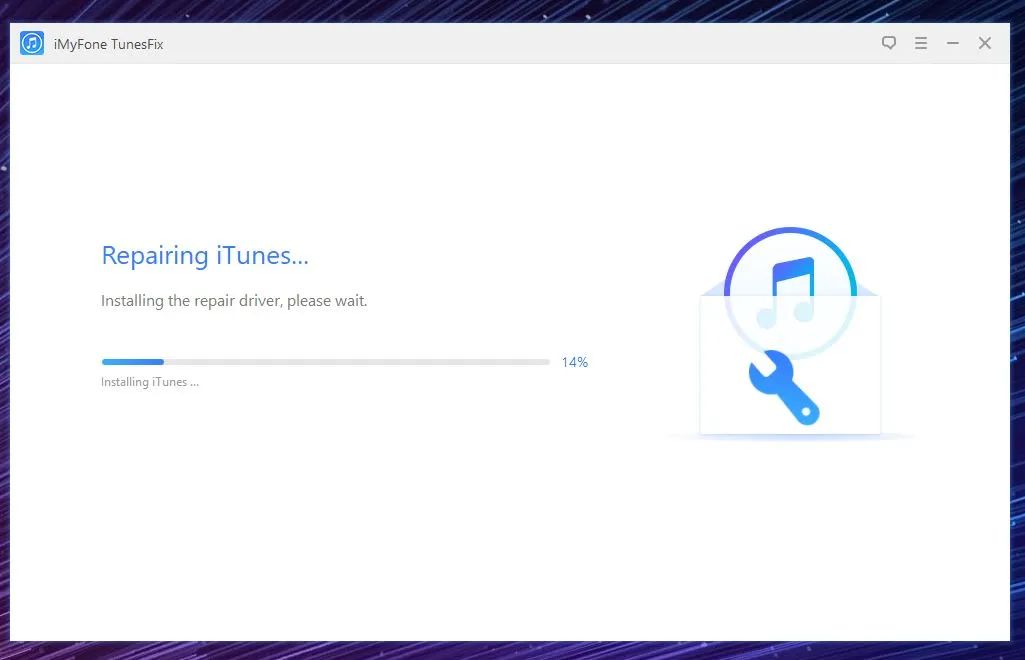Open the hamburger menu in title bar

(920, 43)
